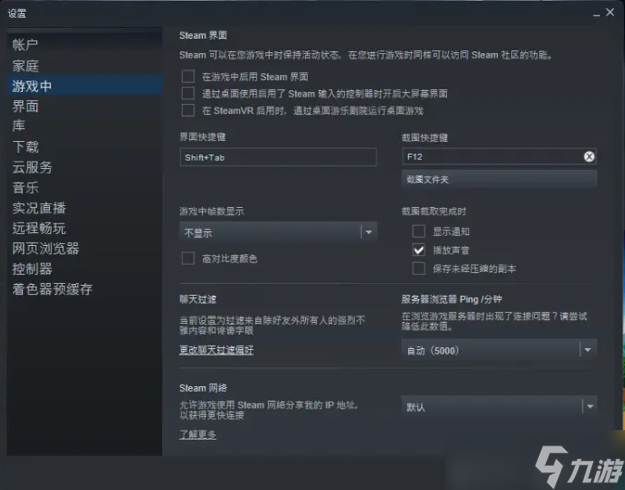Enable 在游戏中启用 Steam 界面 checkbox
This screenshot has height=490, width=625.
click(188, 76)
